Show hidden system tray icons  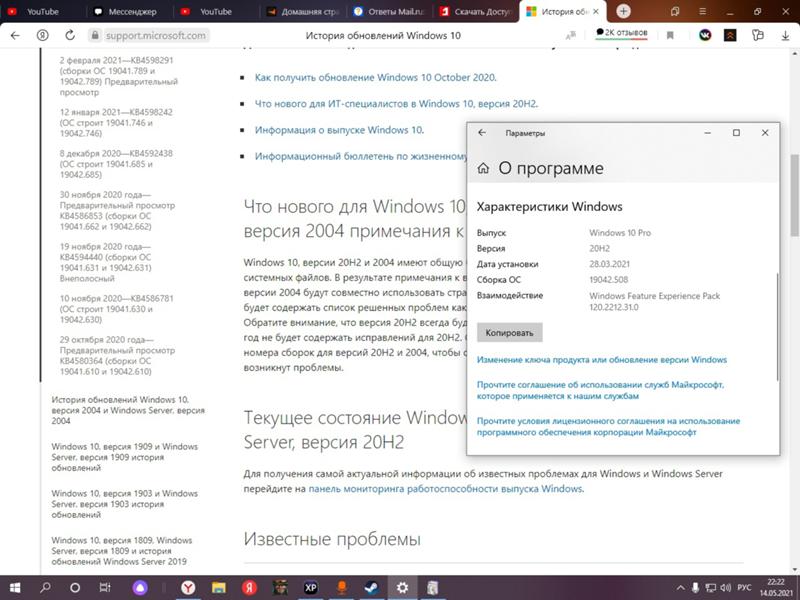[681, 588]
